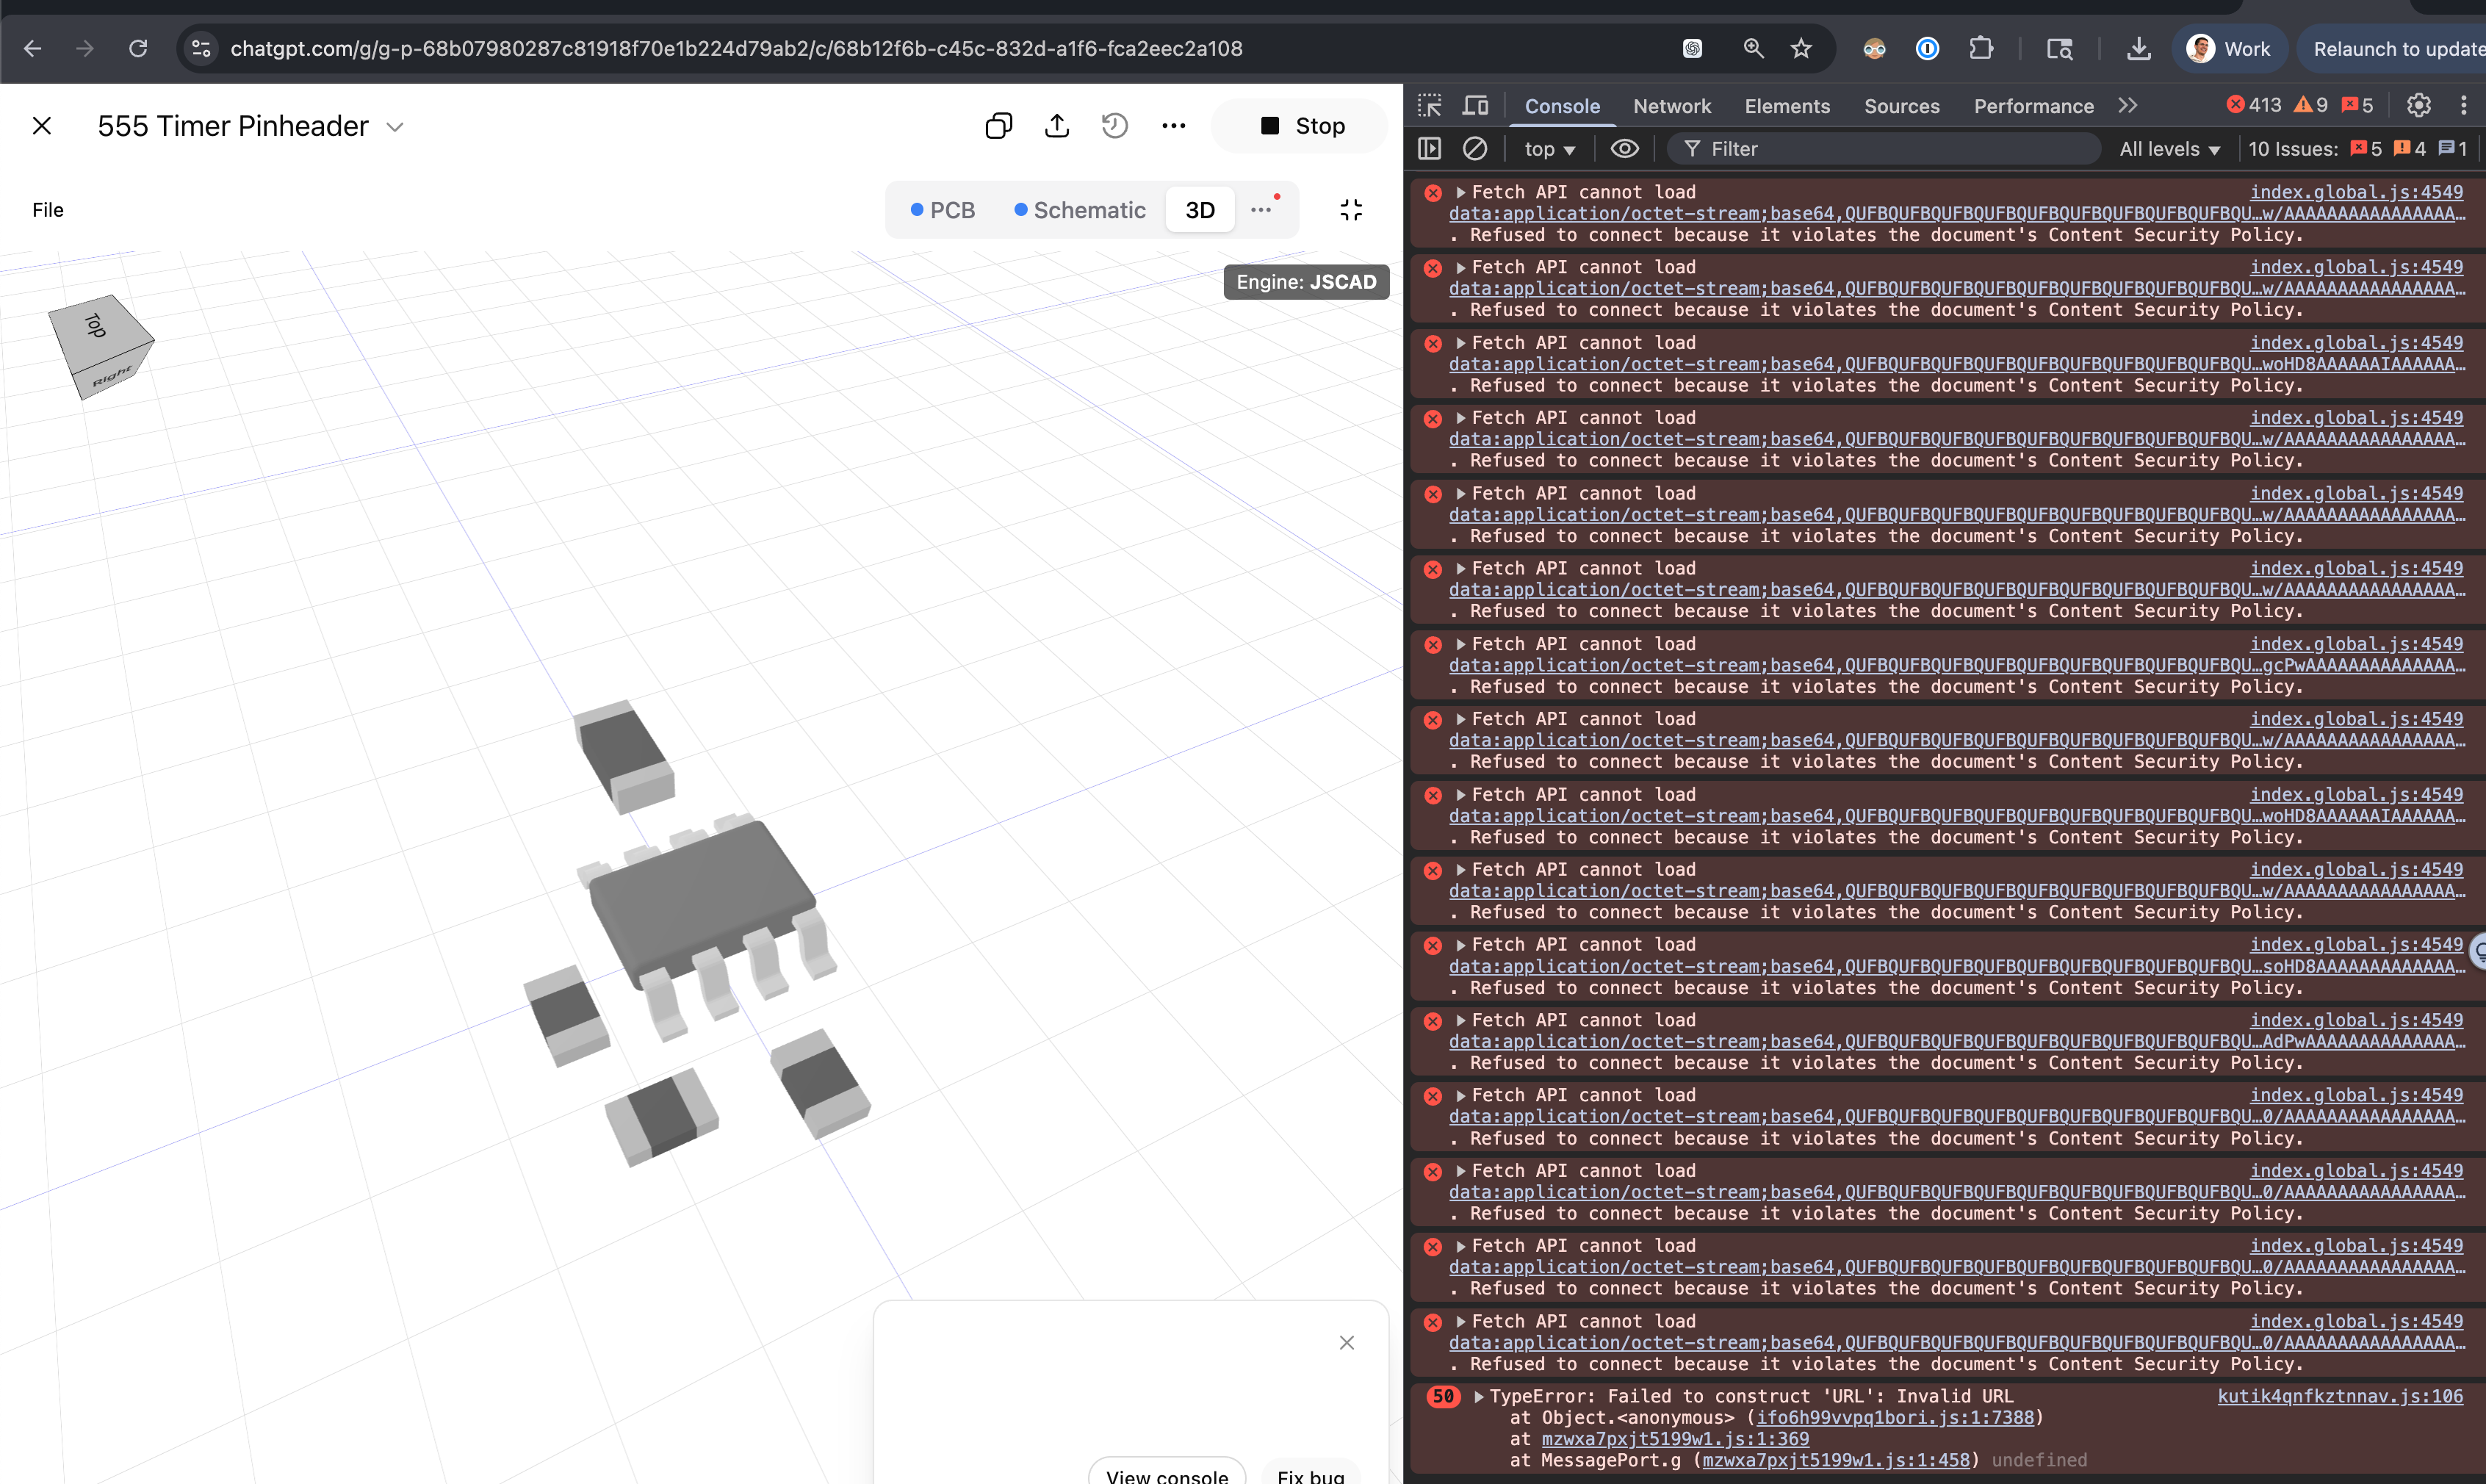Clear the console with ban icon
The width and height of the screenshot is (2486, 1484).
click(x=1475, y=149)
